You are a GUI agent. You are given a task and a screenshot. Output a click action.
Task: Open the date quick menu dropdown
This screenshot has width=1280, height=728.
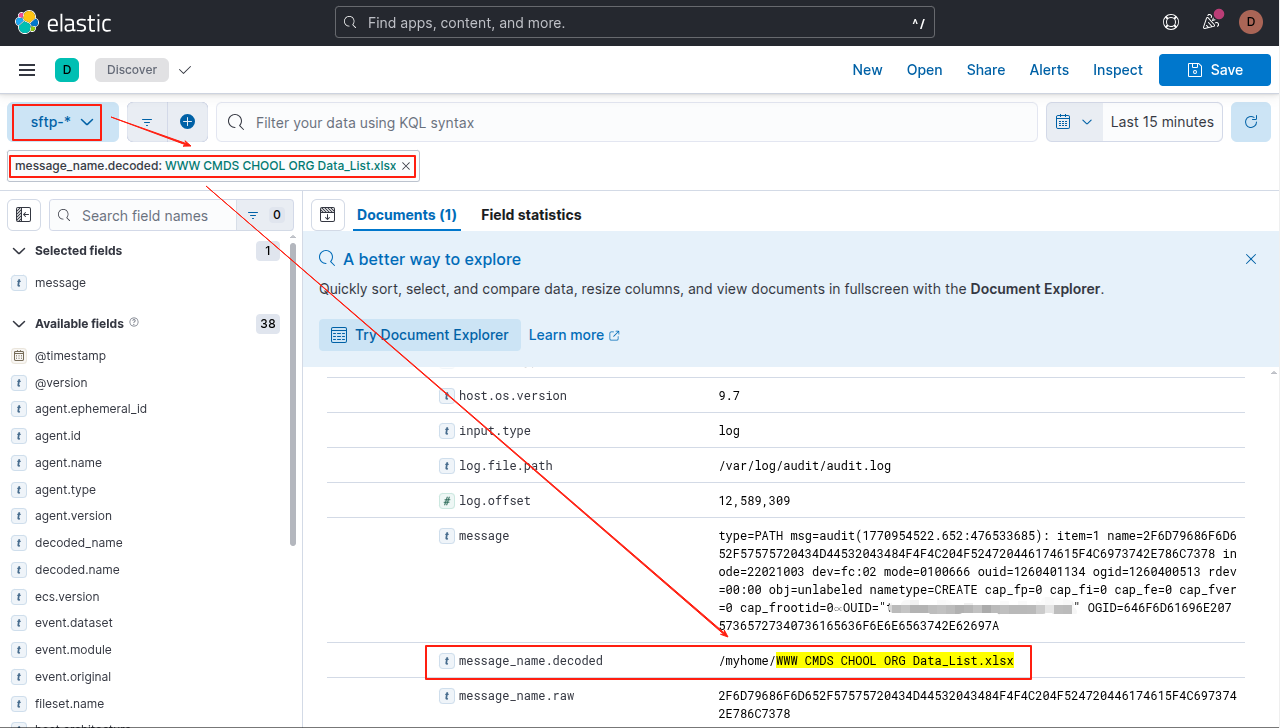(1074, 122)
